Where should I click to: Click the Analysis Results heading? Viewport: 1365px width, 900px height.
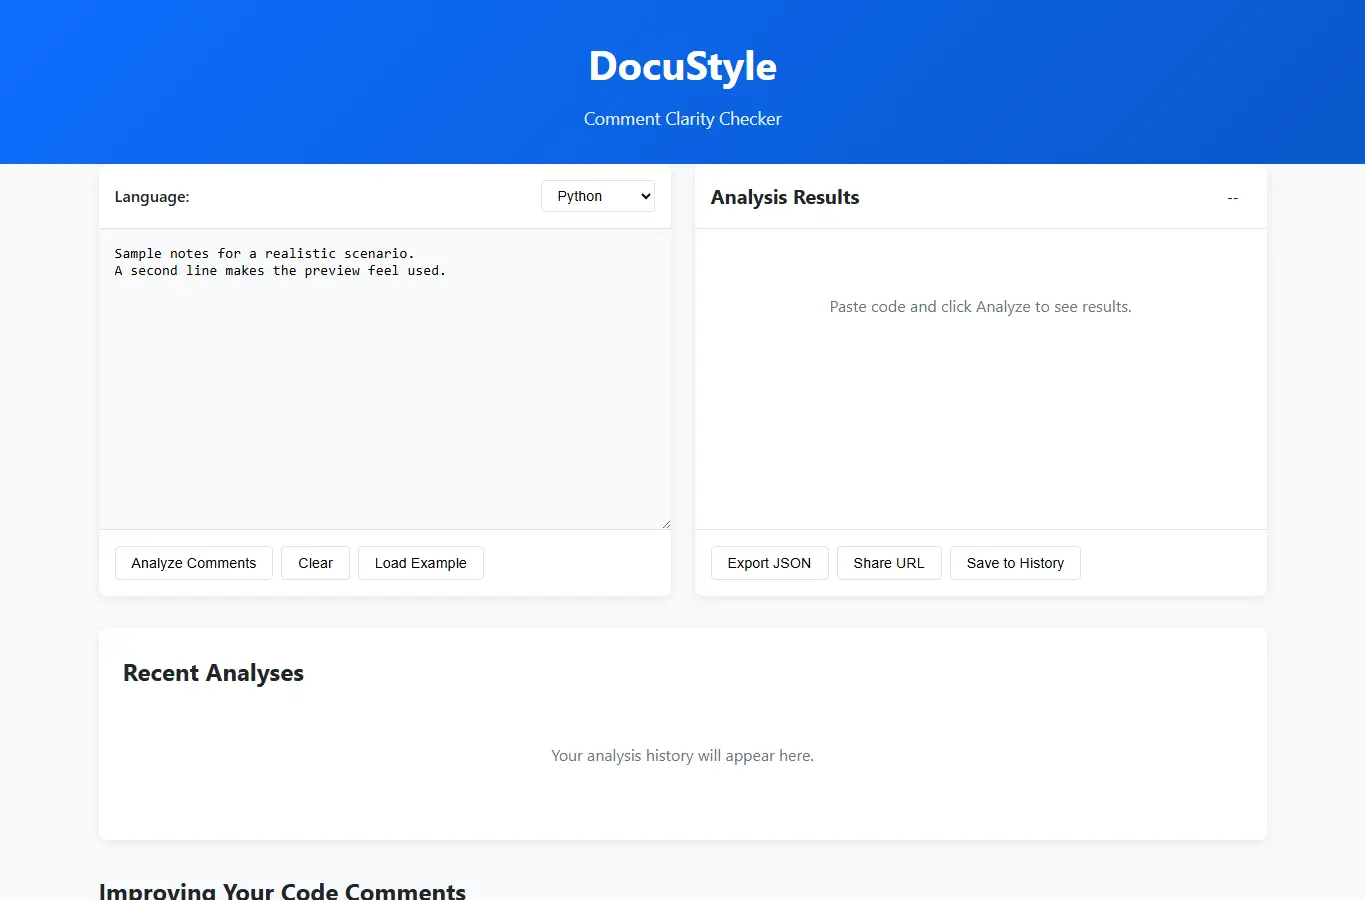785,197
